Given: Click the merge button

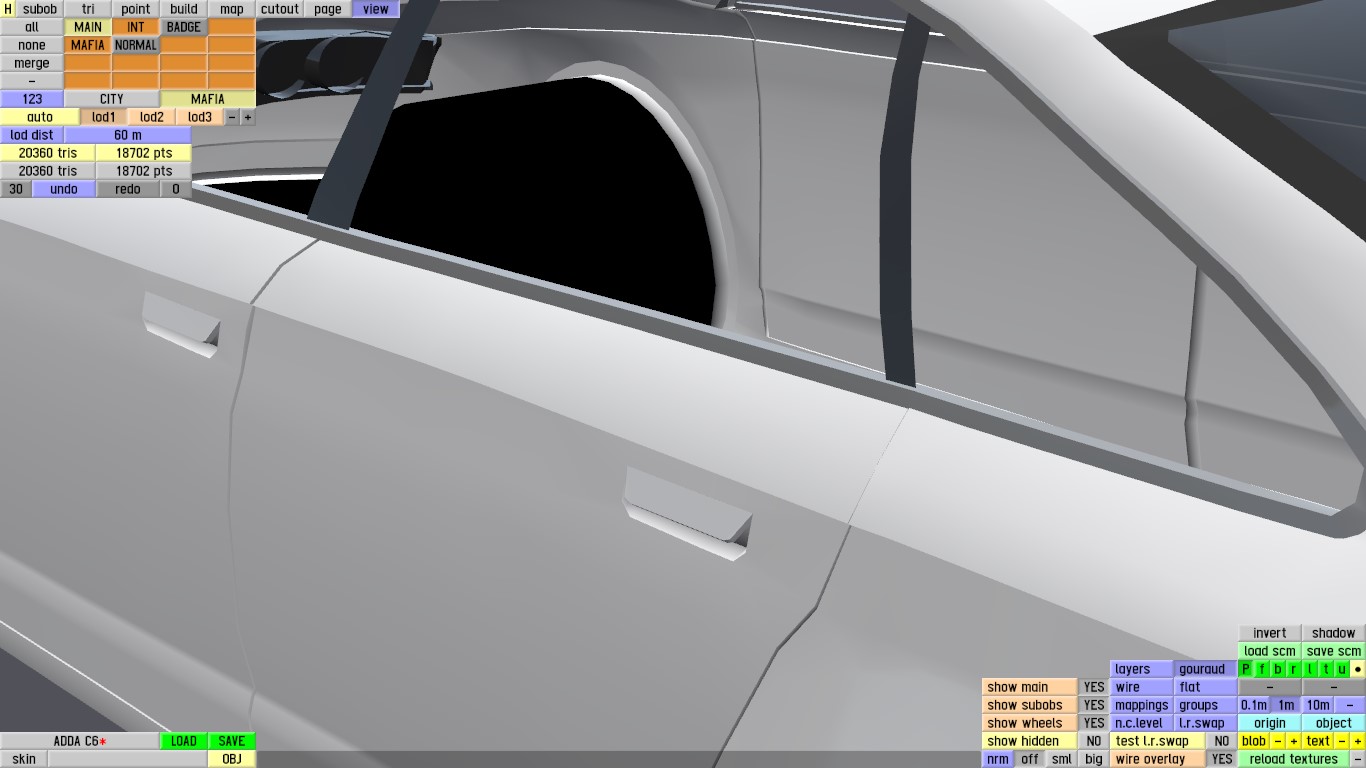Looking at the screenshot, I should [x=32, y=63].
